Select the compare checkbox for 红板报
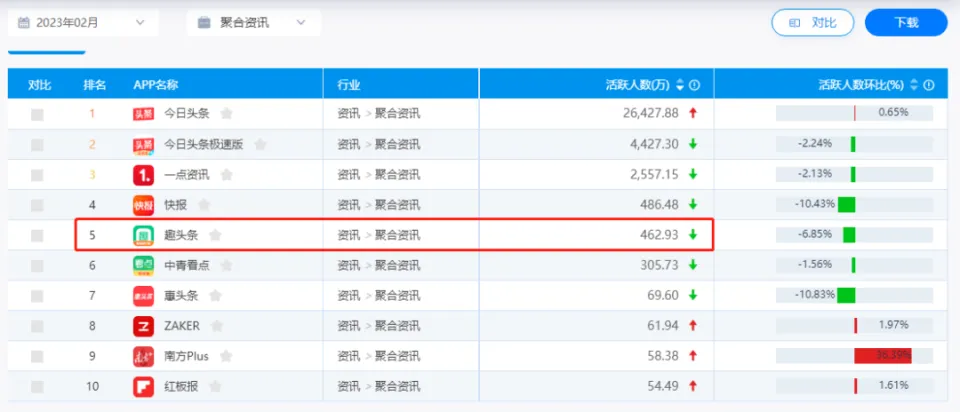 [37, 387]
